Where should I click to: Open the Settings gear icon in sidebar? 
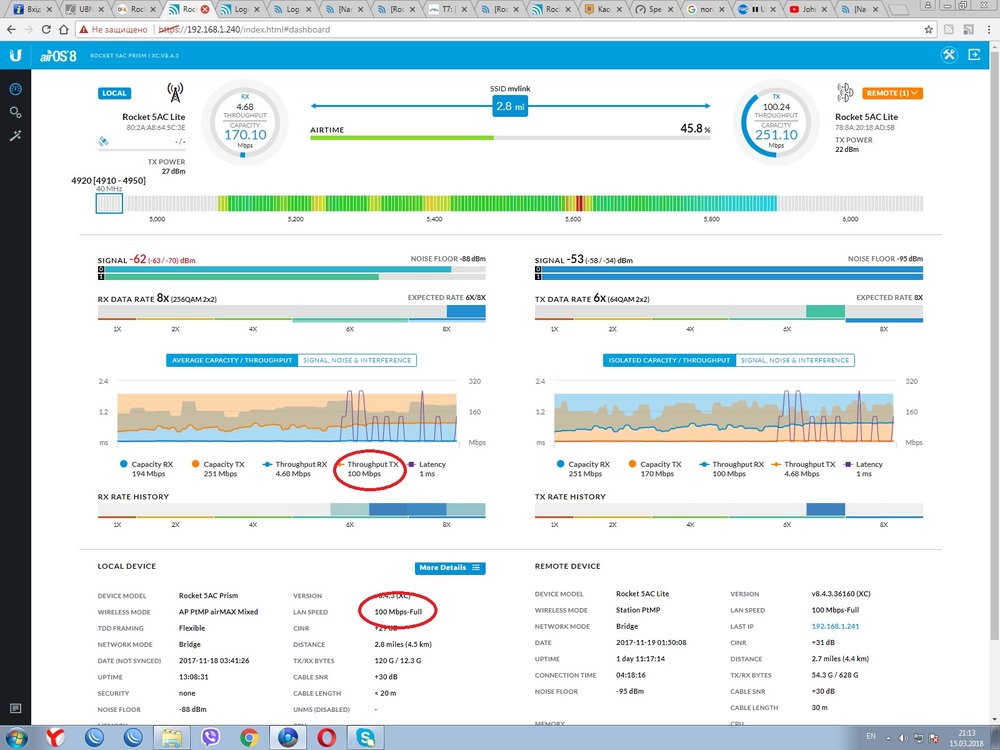pyautogui.click(x=15, y=112)
